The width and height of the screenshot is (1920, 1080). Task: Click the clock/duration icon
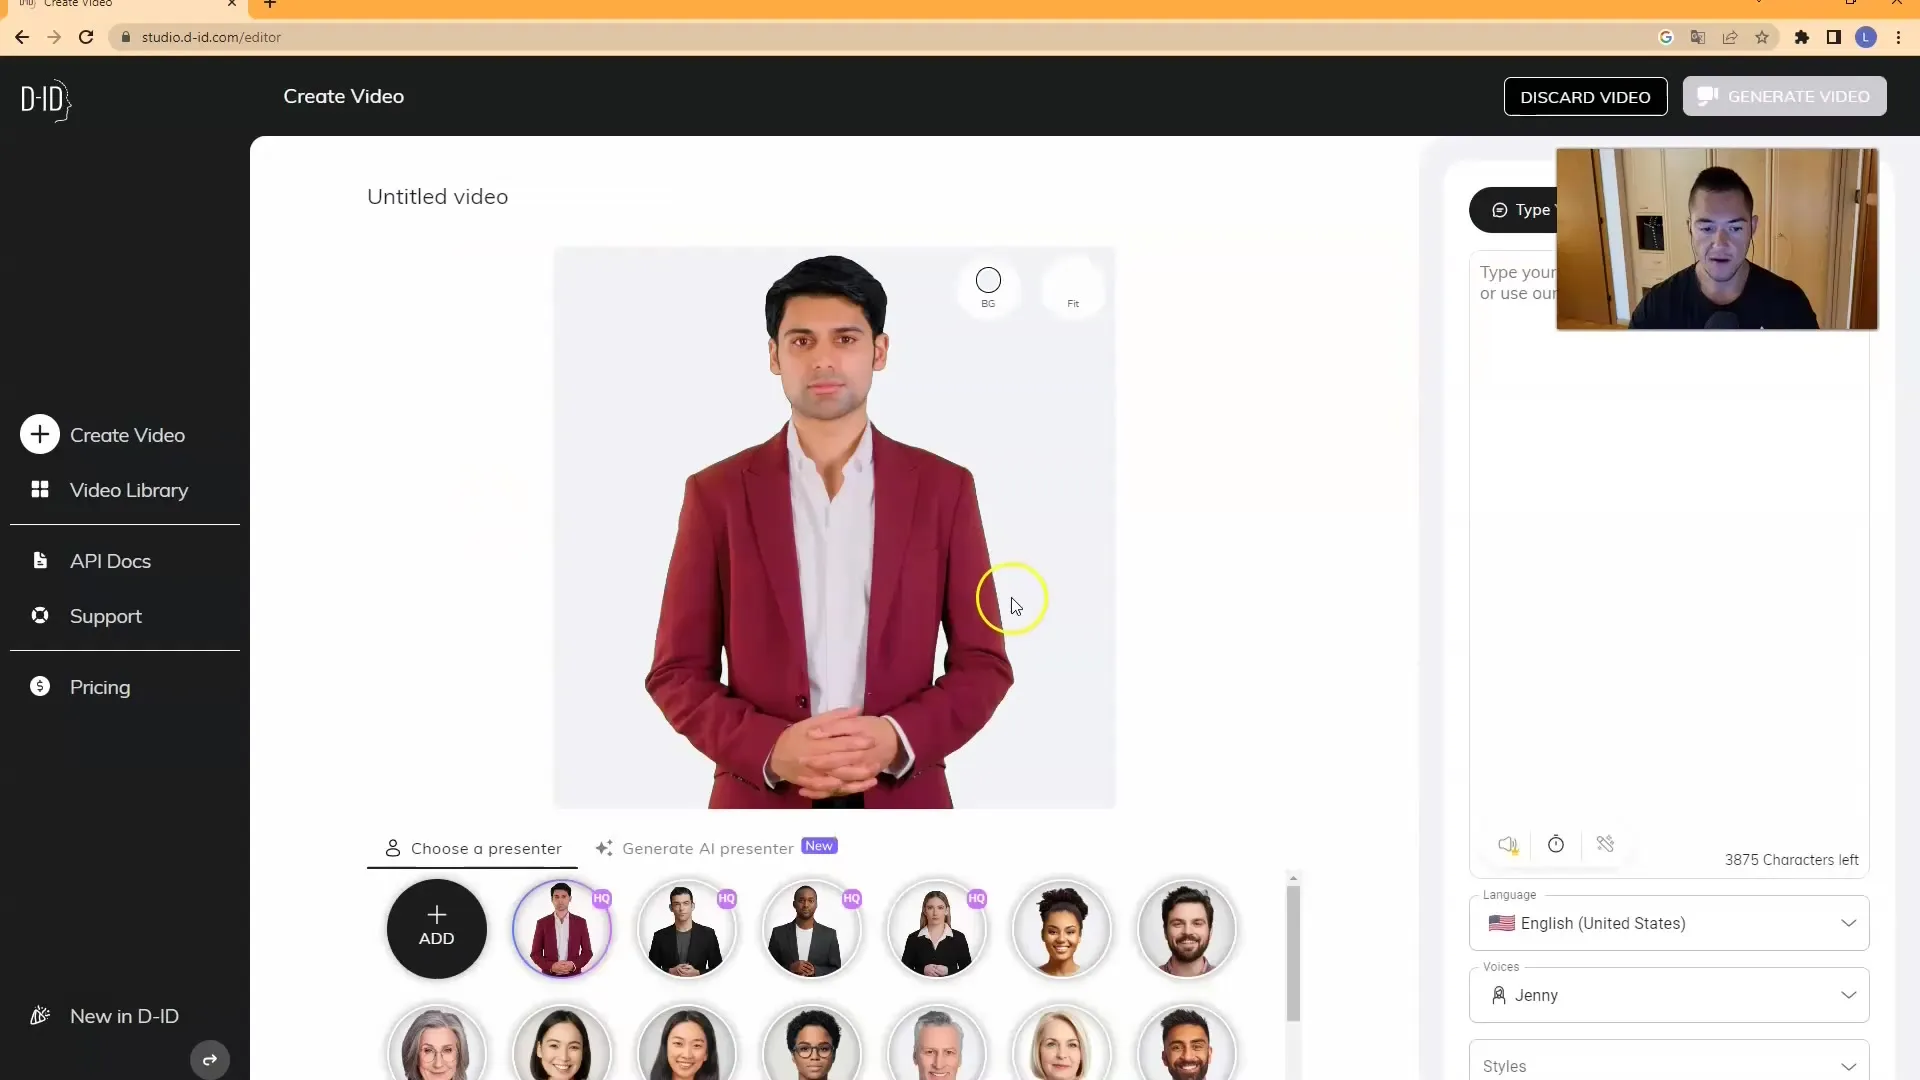(1556, 843)
